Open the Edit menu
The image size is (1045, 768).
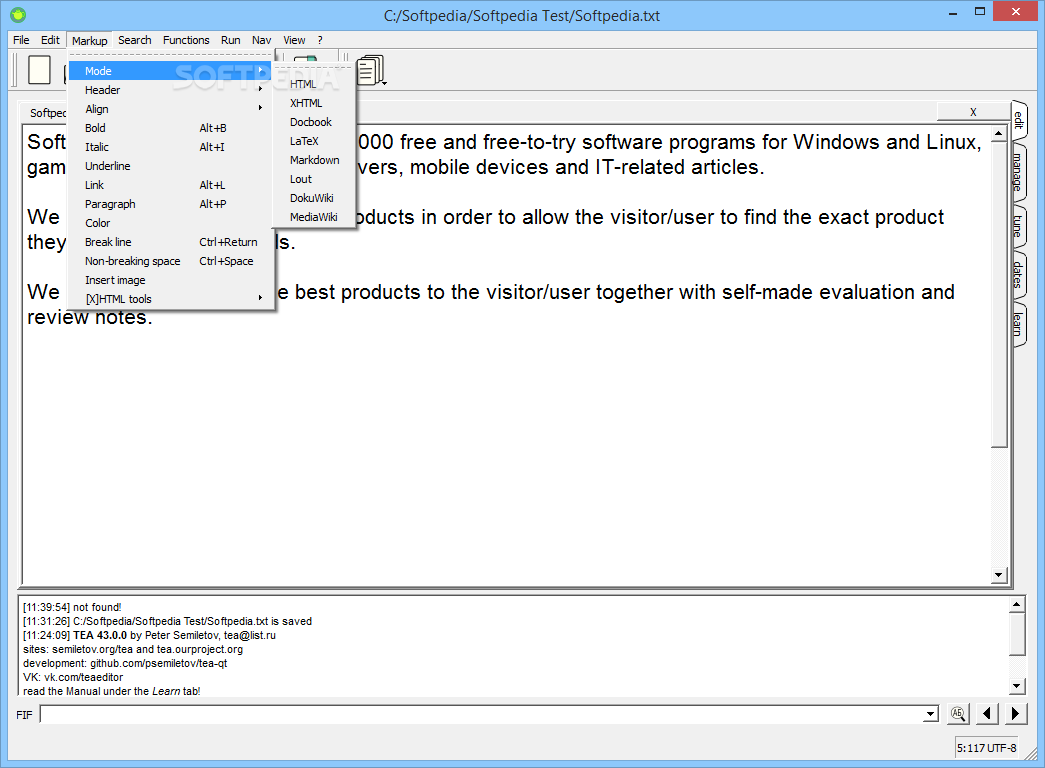[x=50, y=40]
